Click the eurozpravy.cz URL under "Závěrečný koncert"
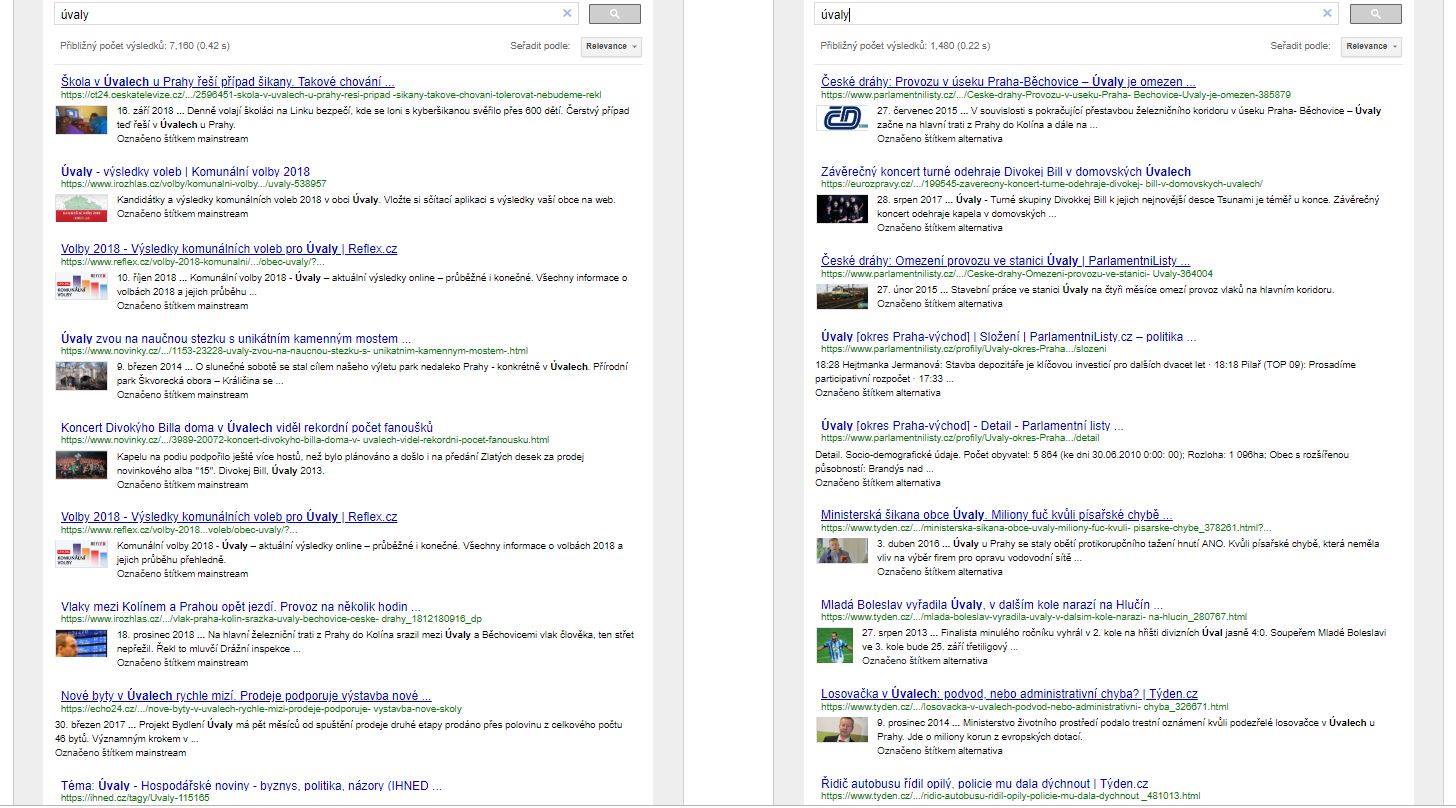 click(1042, 184)
